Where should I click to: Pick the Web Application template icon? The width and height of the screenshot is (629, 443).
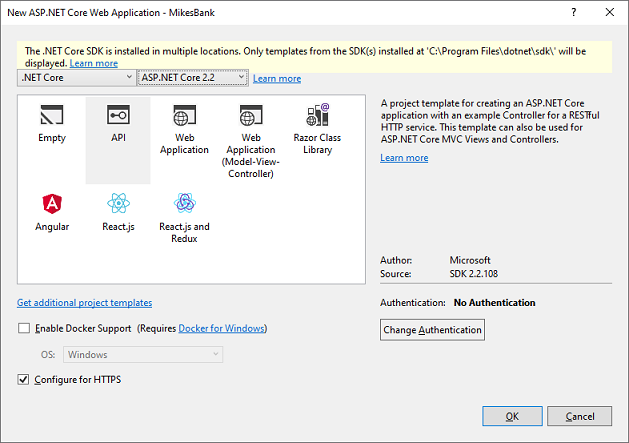tap(185, 115)
